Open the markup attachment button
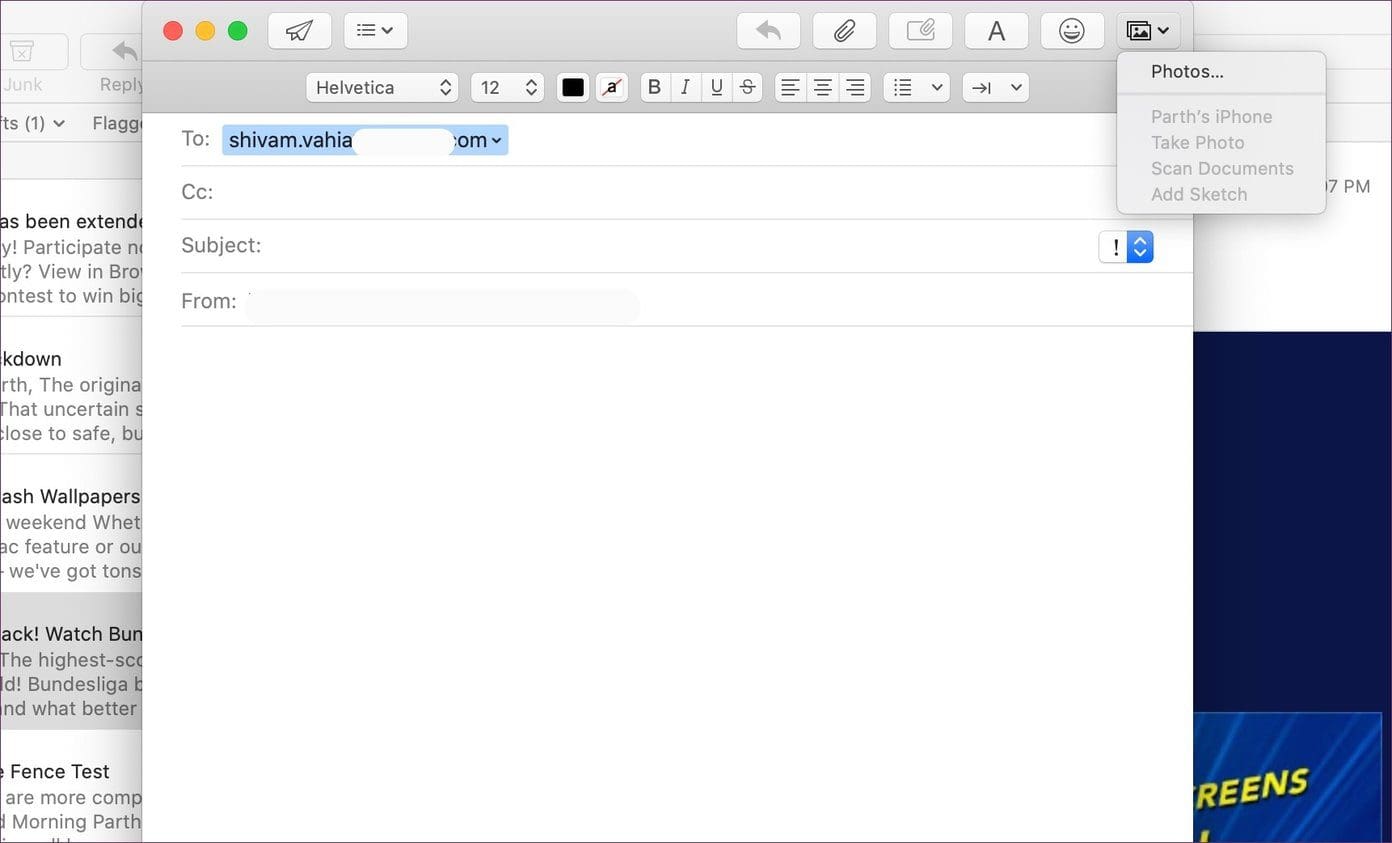Viewport: 1392px width, 843px height. click(x=920, y=31)
